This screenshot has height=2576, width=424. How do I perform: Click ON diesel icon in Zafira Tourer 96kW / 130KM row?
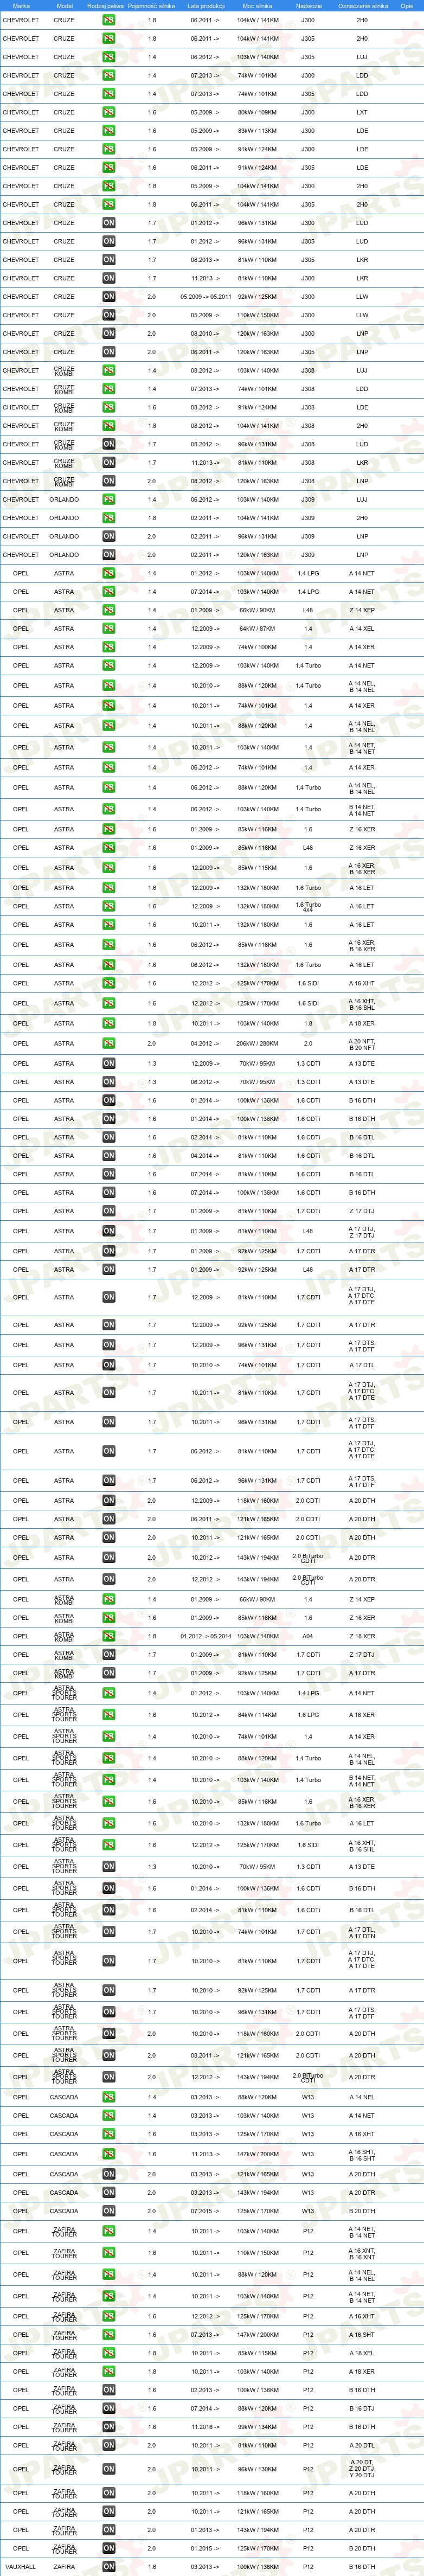(x=108, y=2469)
